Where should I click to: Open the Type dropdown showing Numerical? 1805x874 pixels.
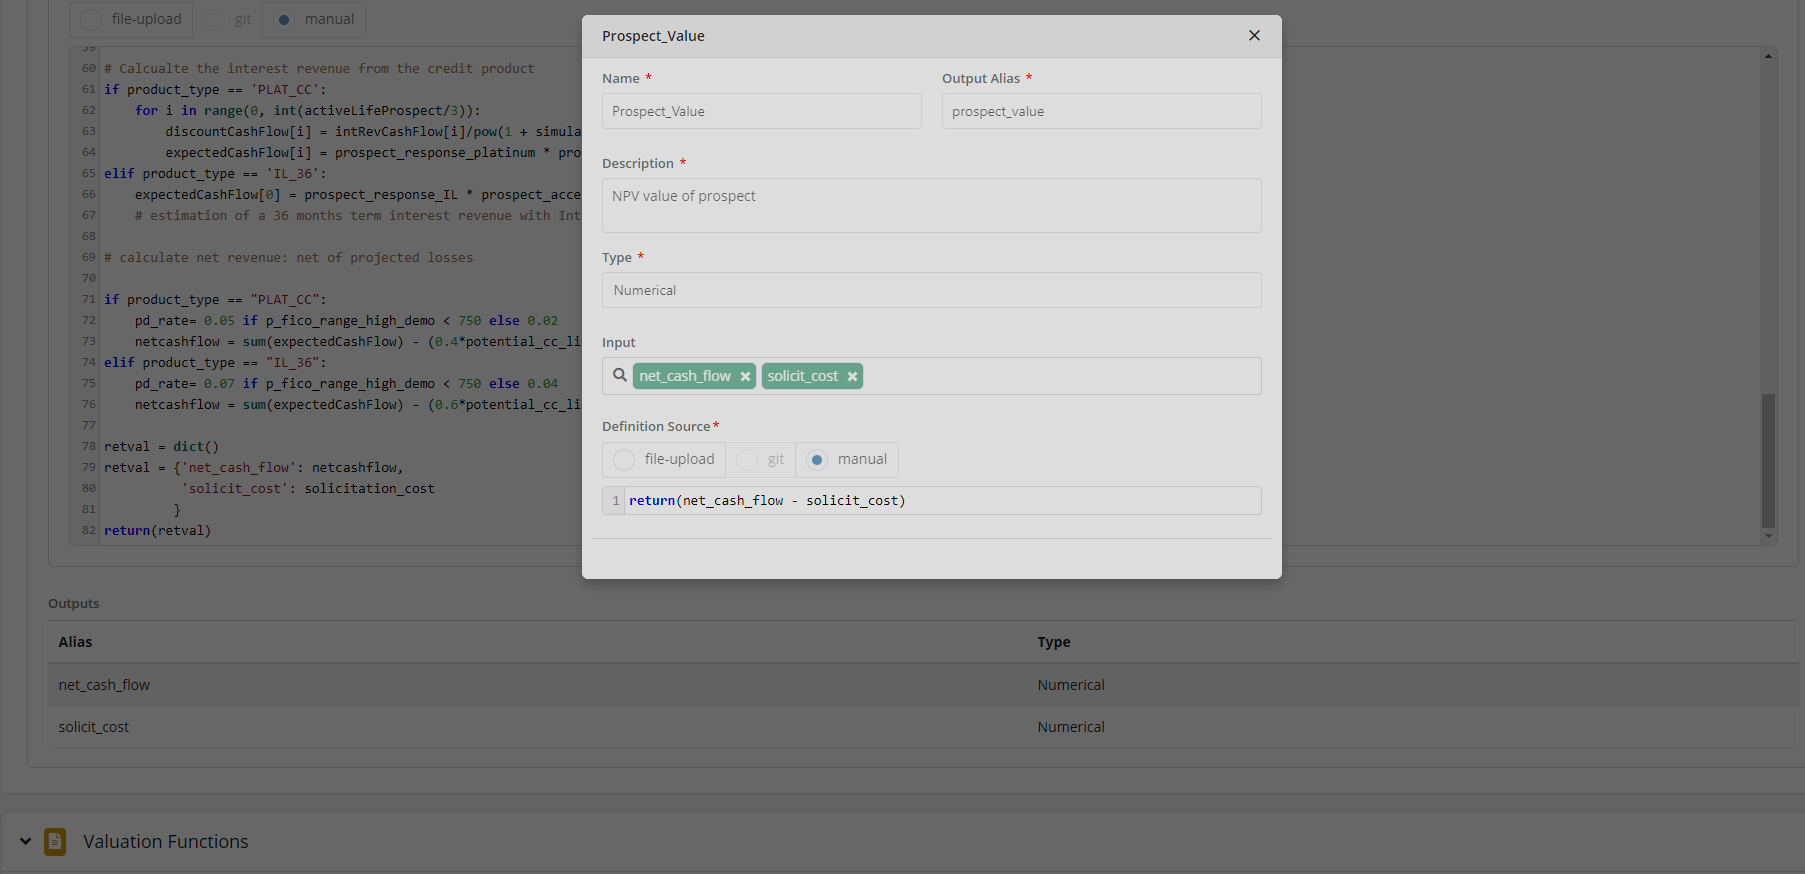931,290
